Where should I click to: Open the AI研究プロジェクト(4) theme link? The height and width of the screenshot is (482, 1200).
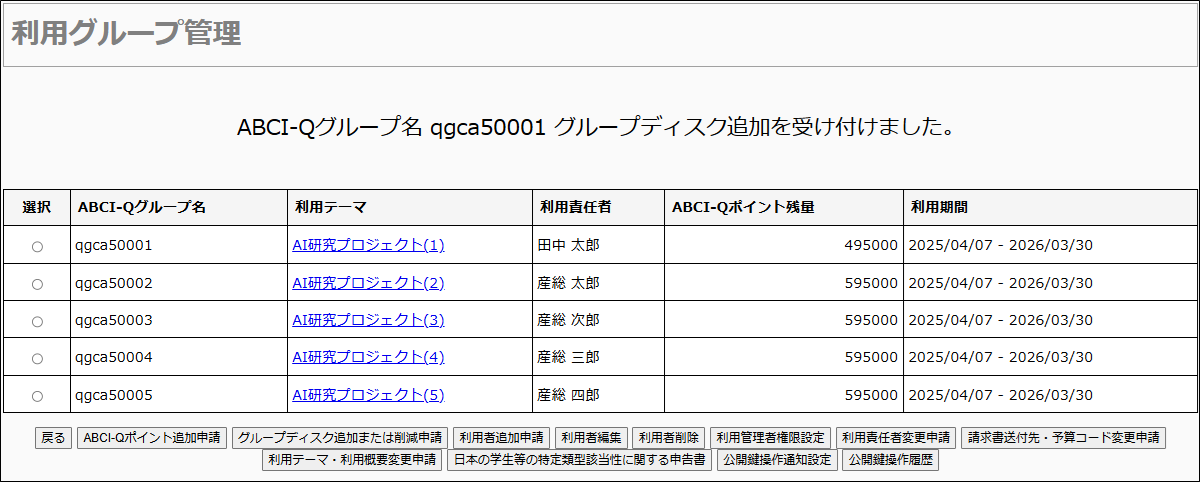point(368,357)
